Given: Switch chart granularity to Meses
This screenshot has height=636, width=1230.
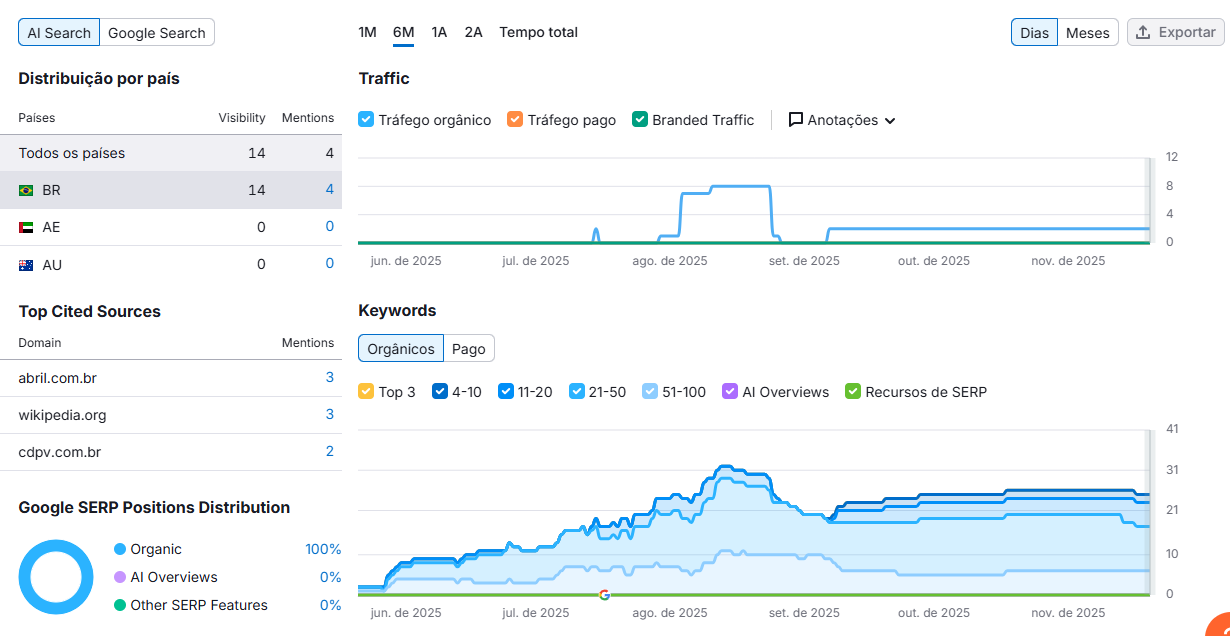Looking at the screenshot, I should pyautogui.click(x=1087, y=33).
